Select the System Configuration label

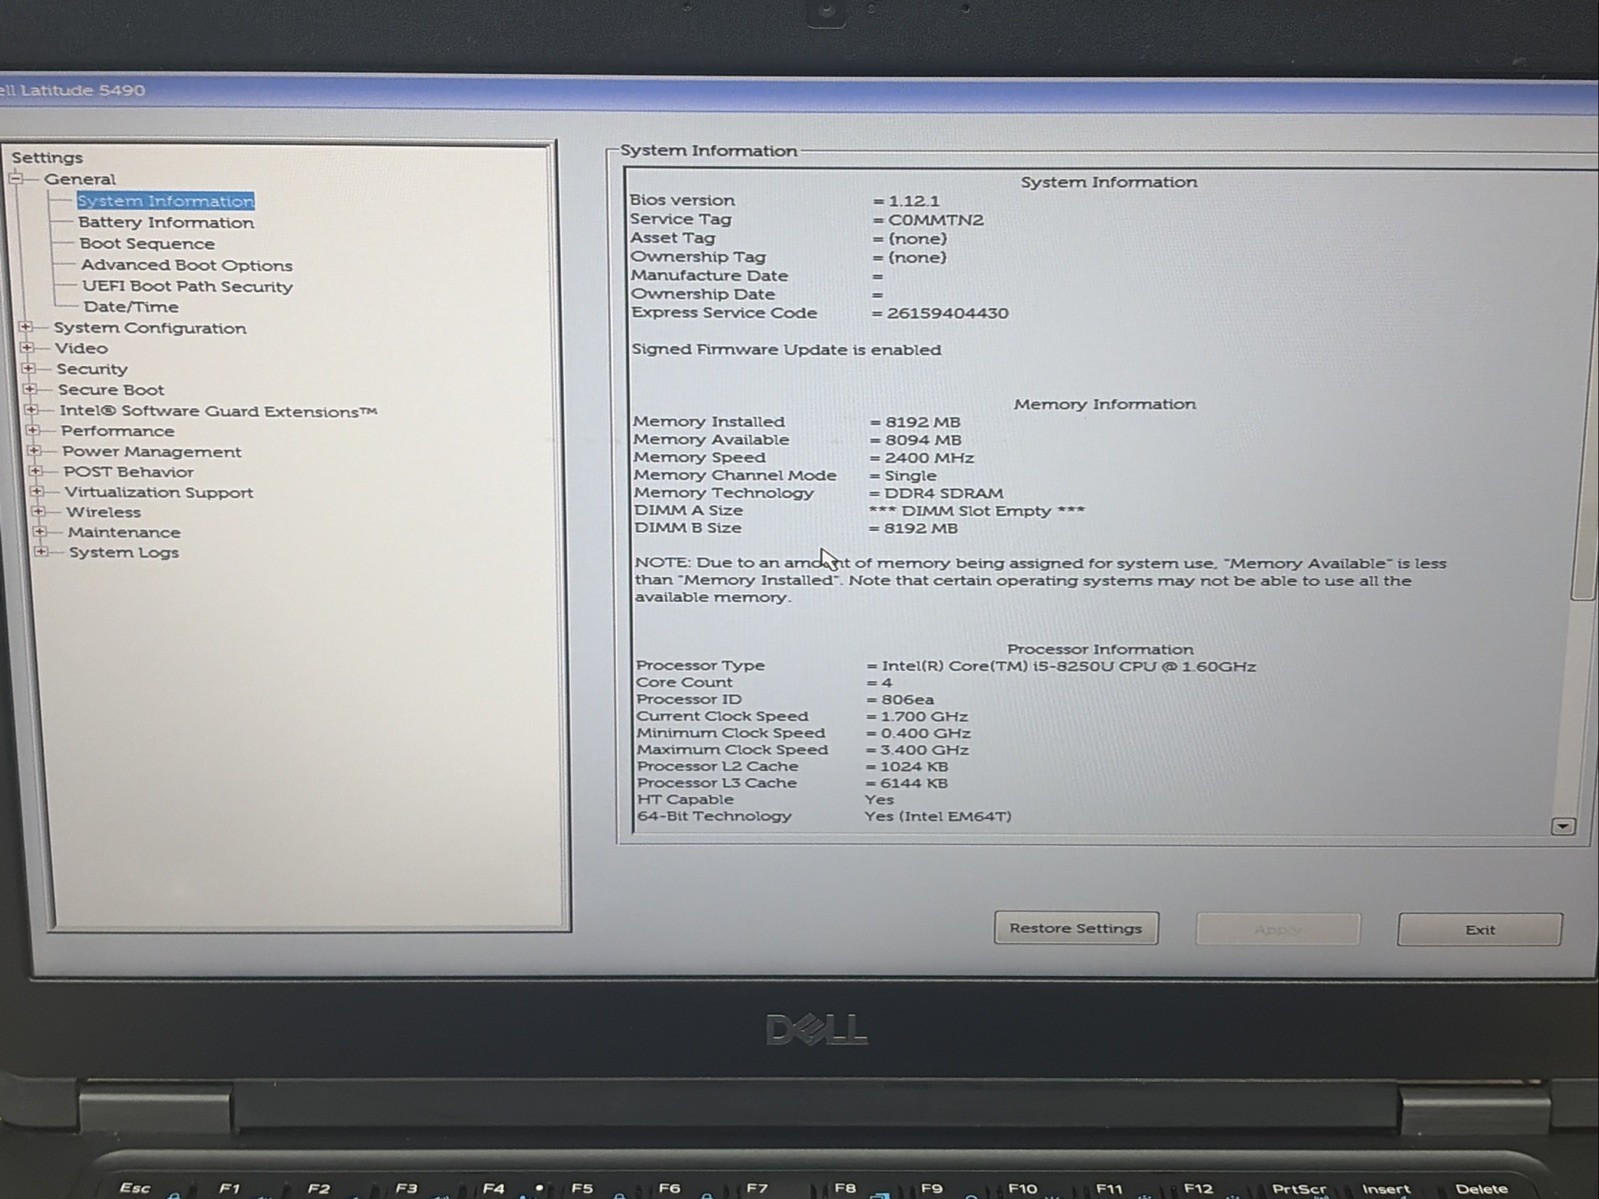[x=150, y=328]
